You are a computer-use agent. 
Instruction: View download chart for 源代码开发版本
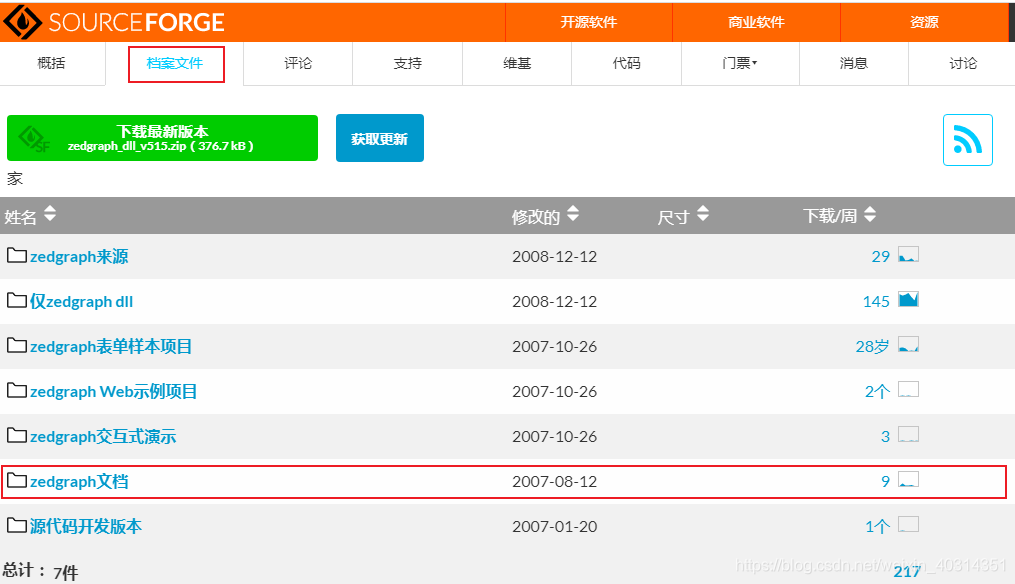908,524
